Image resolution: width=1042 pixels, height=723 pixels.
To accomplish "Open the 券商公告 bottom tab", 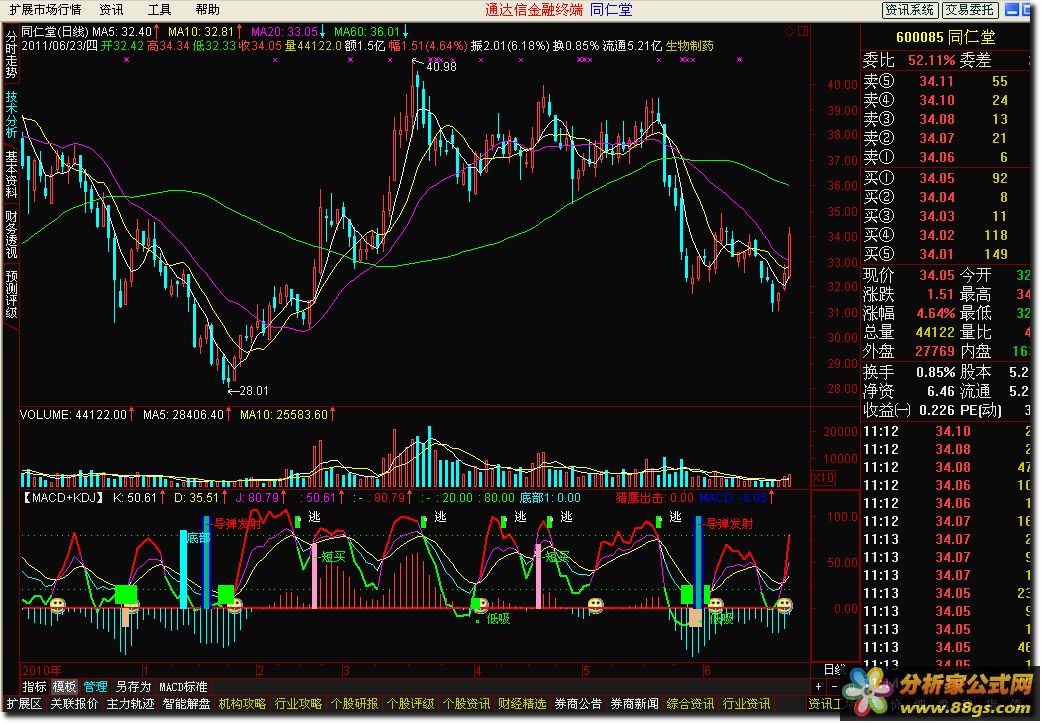I will click(578, 704).
